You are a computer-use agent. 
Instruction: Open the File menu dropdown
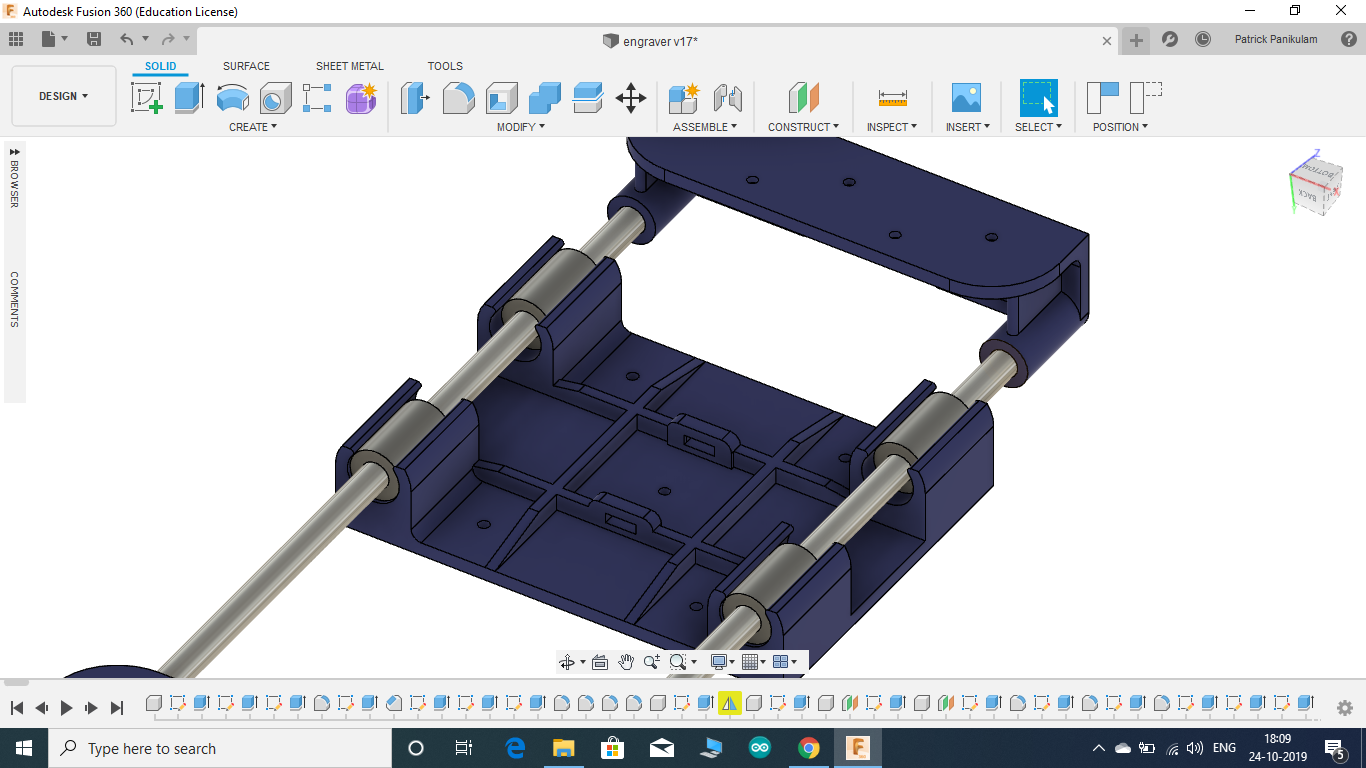click(55, 39)
